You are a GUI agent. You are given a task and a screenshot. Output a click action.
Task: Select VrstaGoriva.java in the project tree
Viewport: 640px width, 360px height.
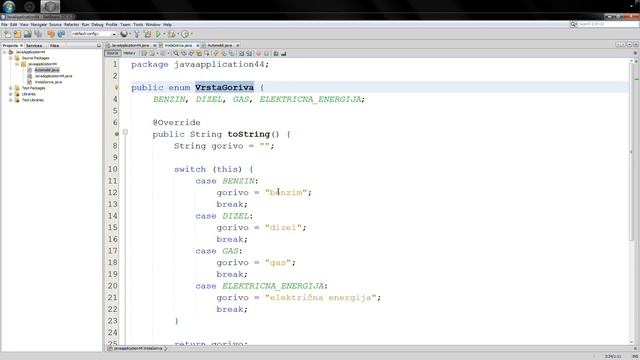tap(48, 82)
